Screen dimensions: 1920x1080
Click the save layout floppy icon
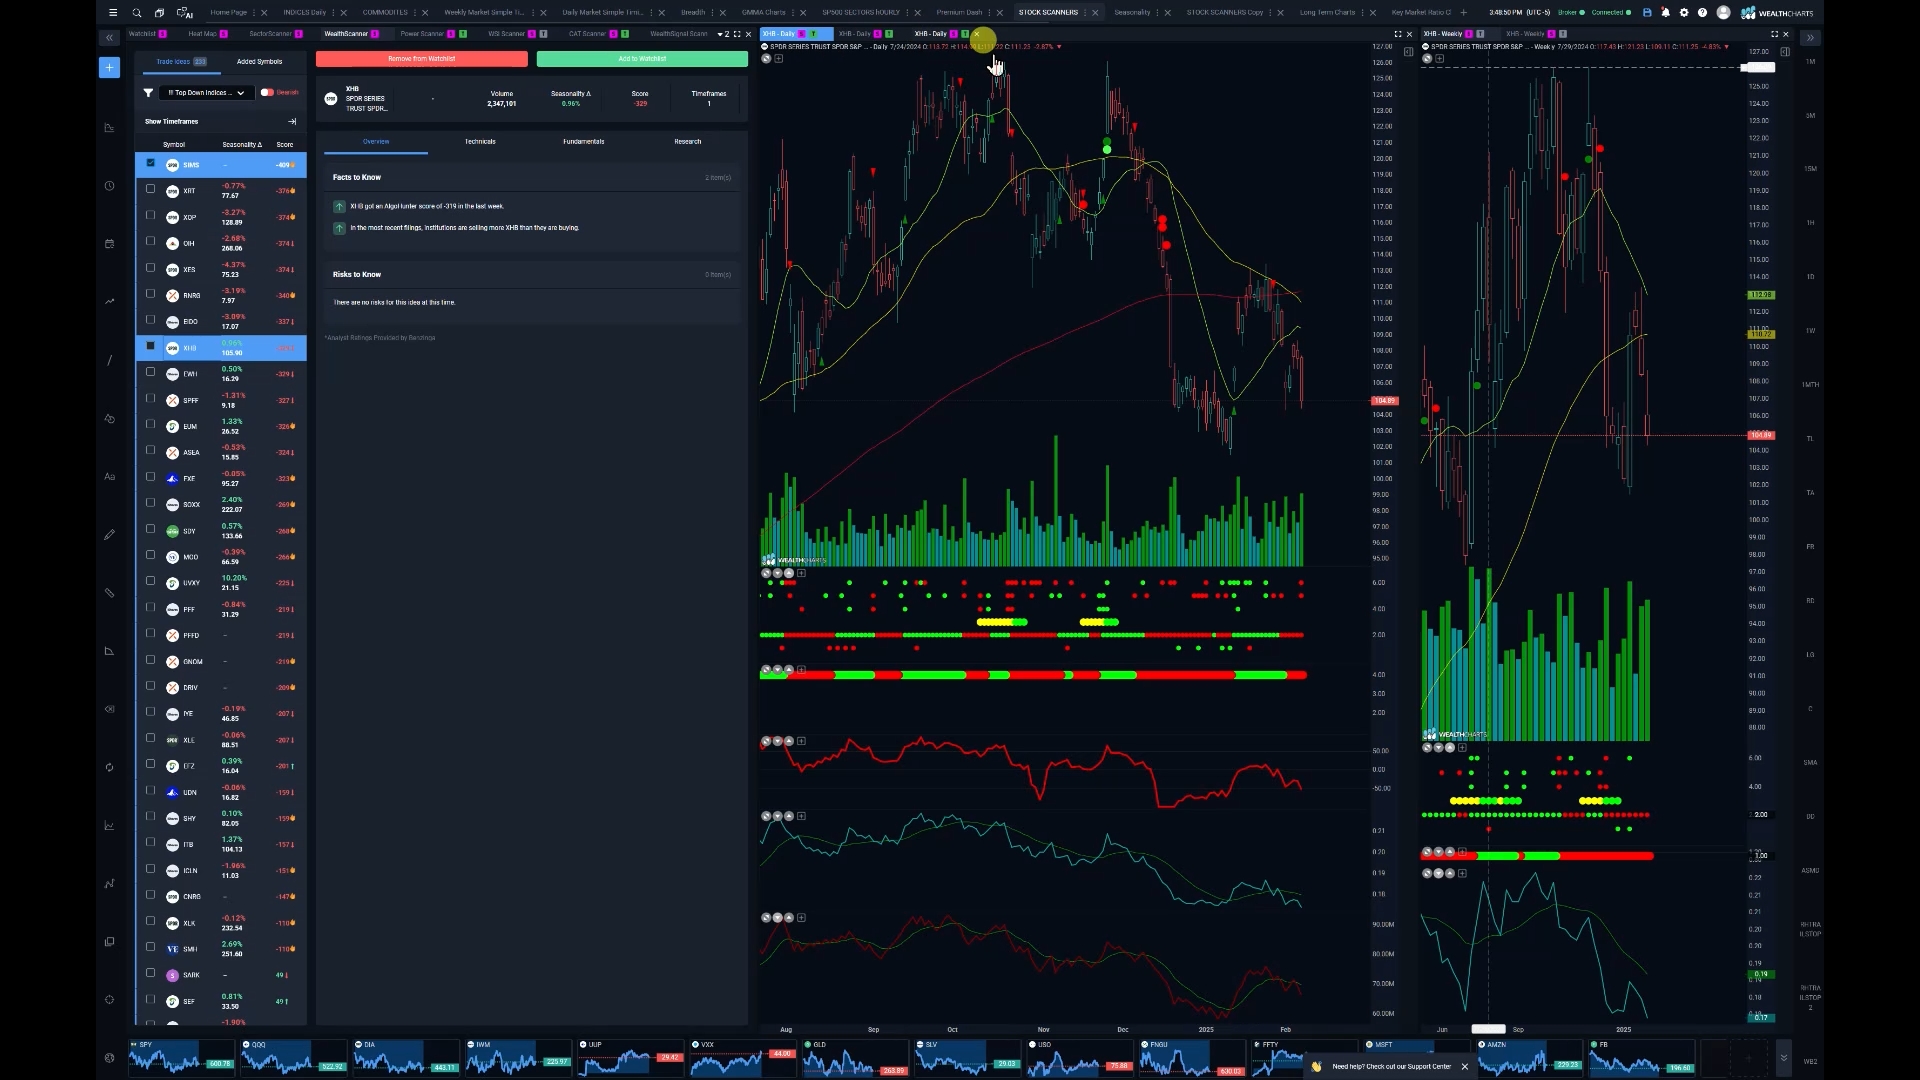1647,13
